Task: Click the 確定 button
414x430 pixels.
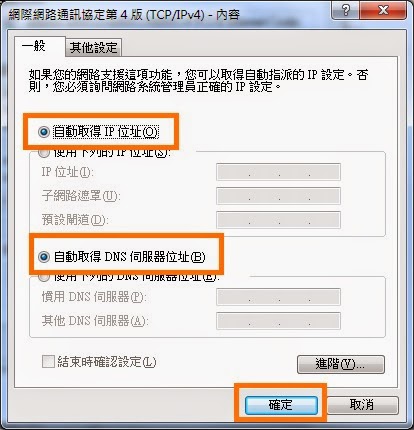Action: [281, 405]
